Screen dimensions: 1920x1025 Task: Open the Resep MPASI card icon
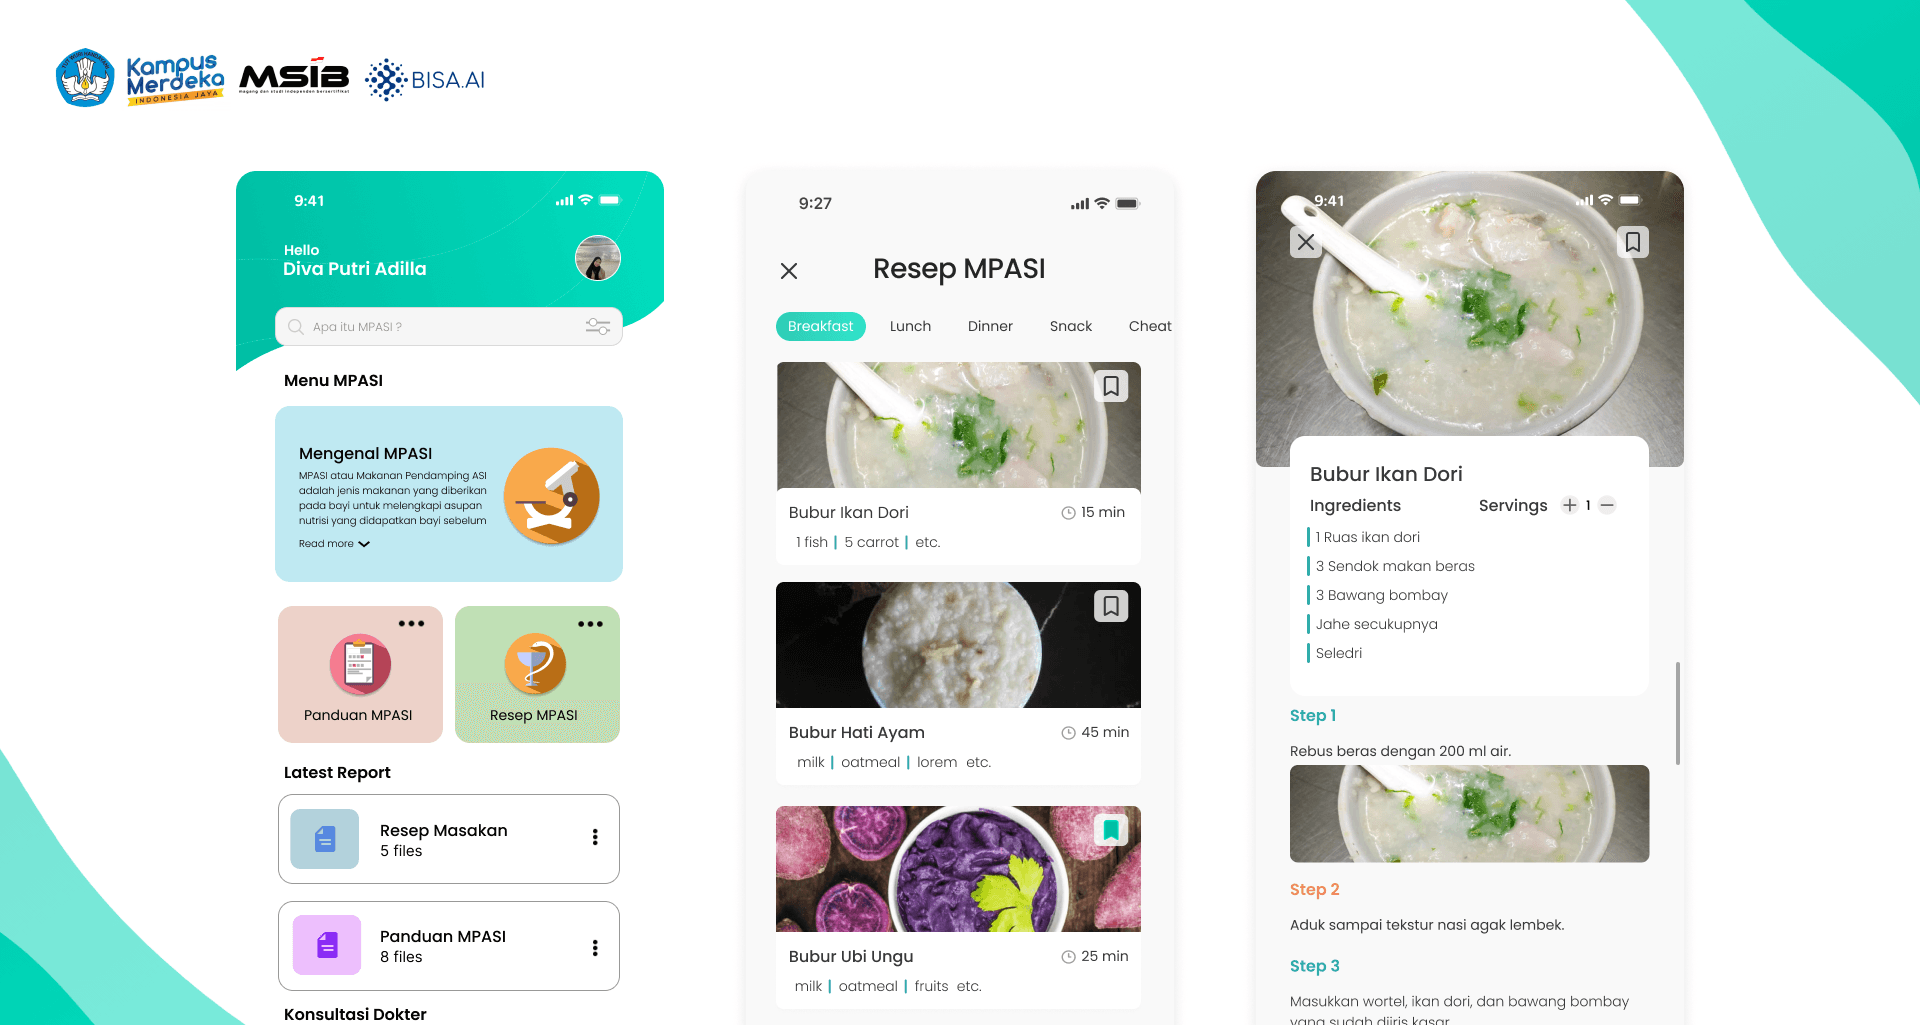[x=535, y=663]
